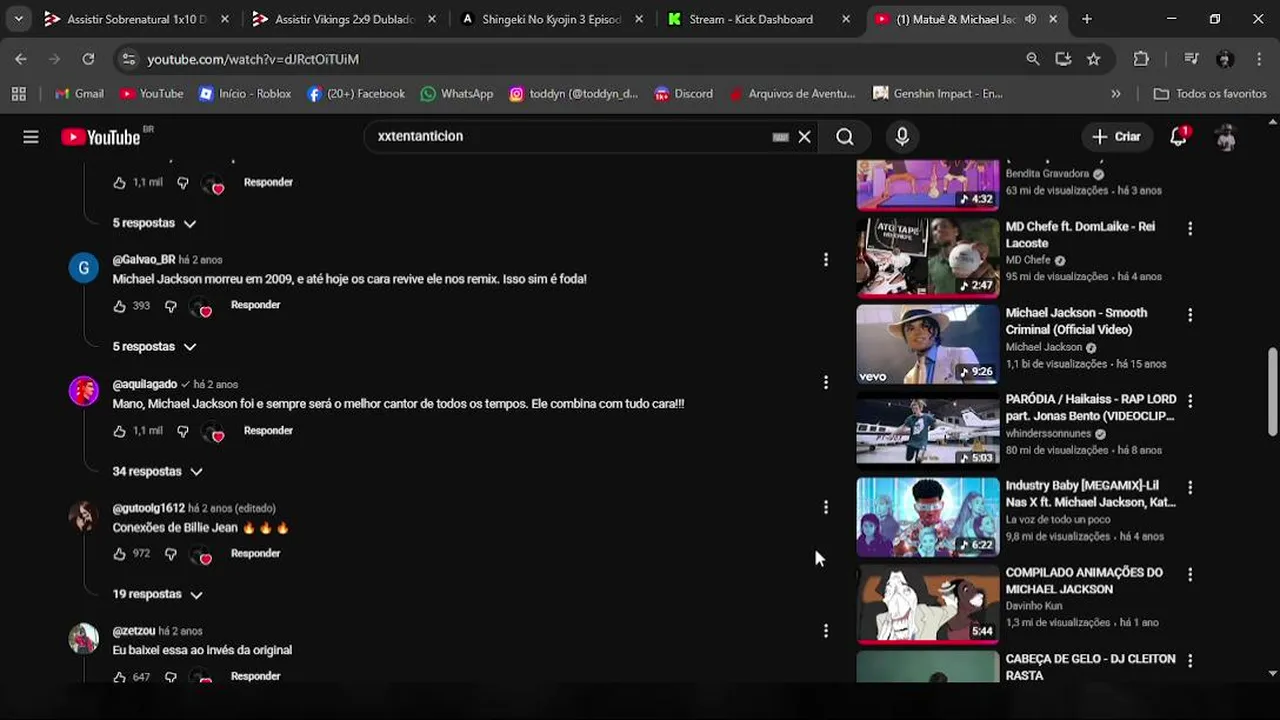Start voice search with the microphone
The image size is (1280, 720).
(902, 137)
